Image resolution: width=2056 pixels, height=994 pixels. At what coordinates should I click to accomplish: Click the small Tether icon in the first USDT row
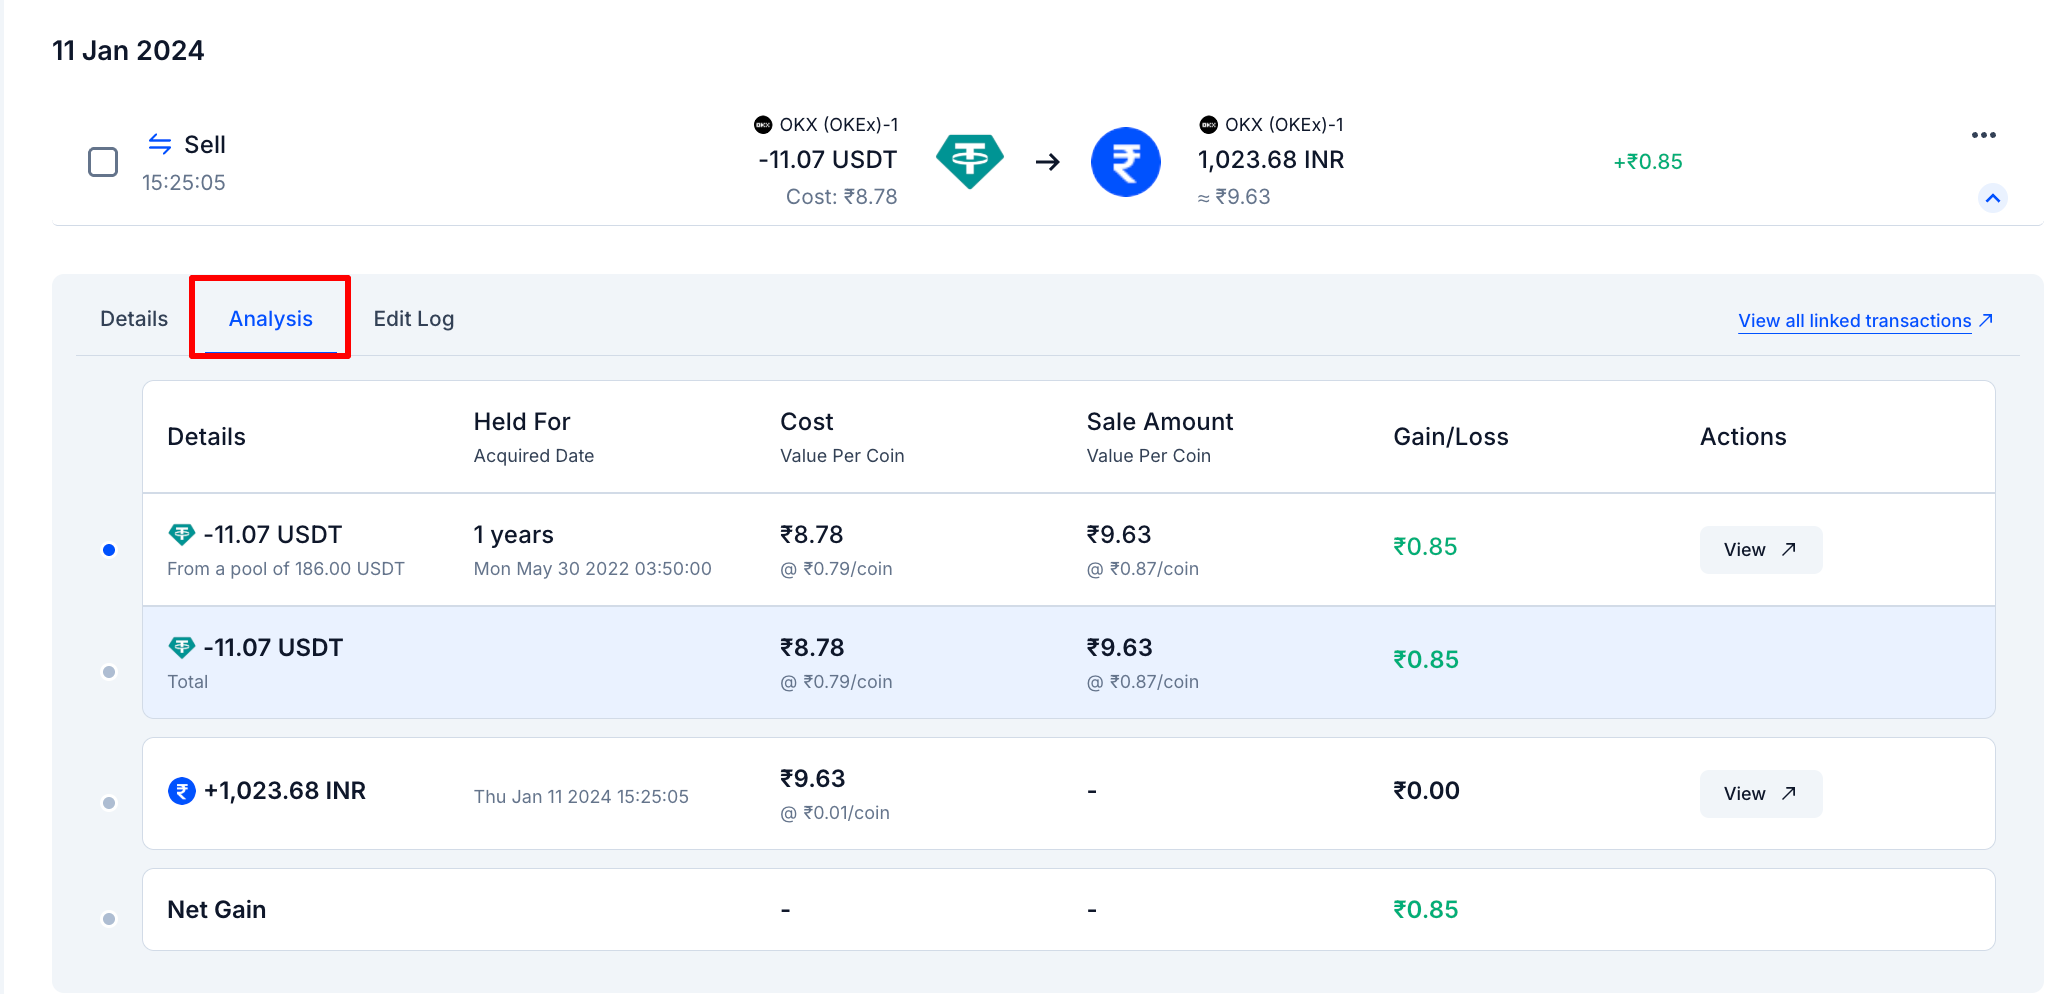(x=181, y=534)
